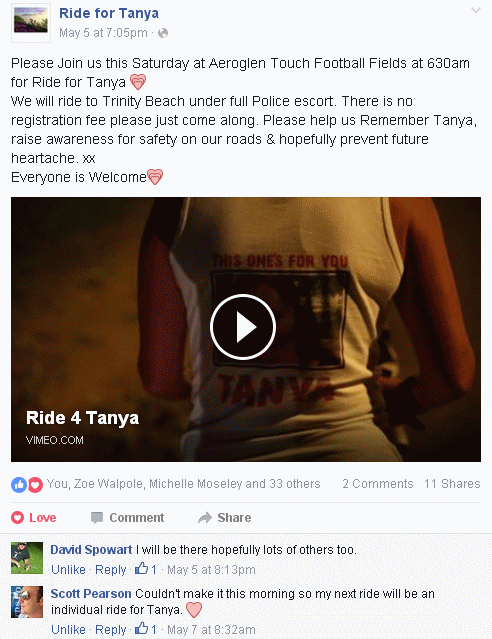This screenshot has width=492, height=639.
Task: View list of people who reacted
Action: click(183, 484)
